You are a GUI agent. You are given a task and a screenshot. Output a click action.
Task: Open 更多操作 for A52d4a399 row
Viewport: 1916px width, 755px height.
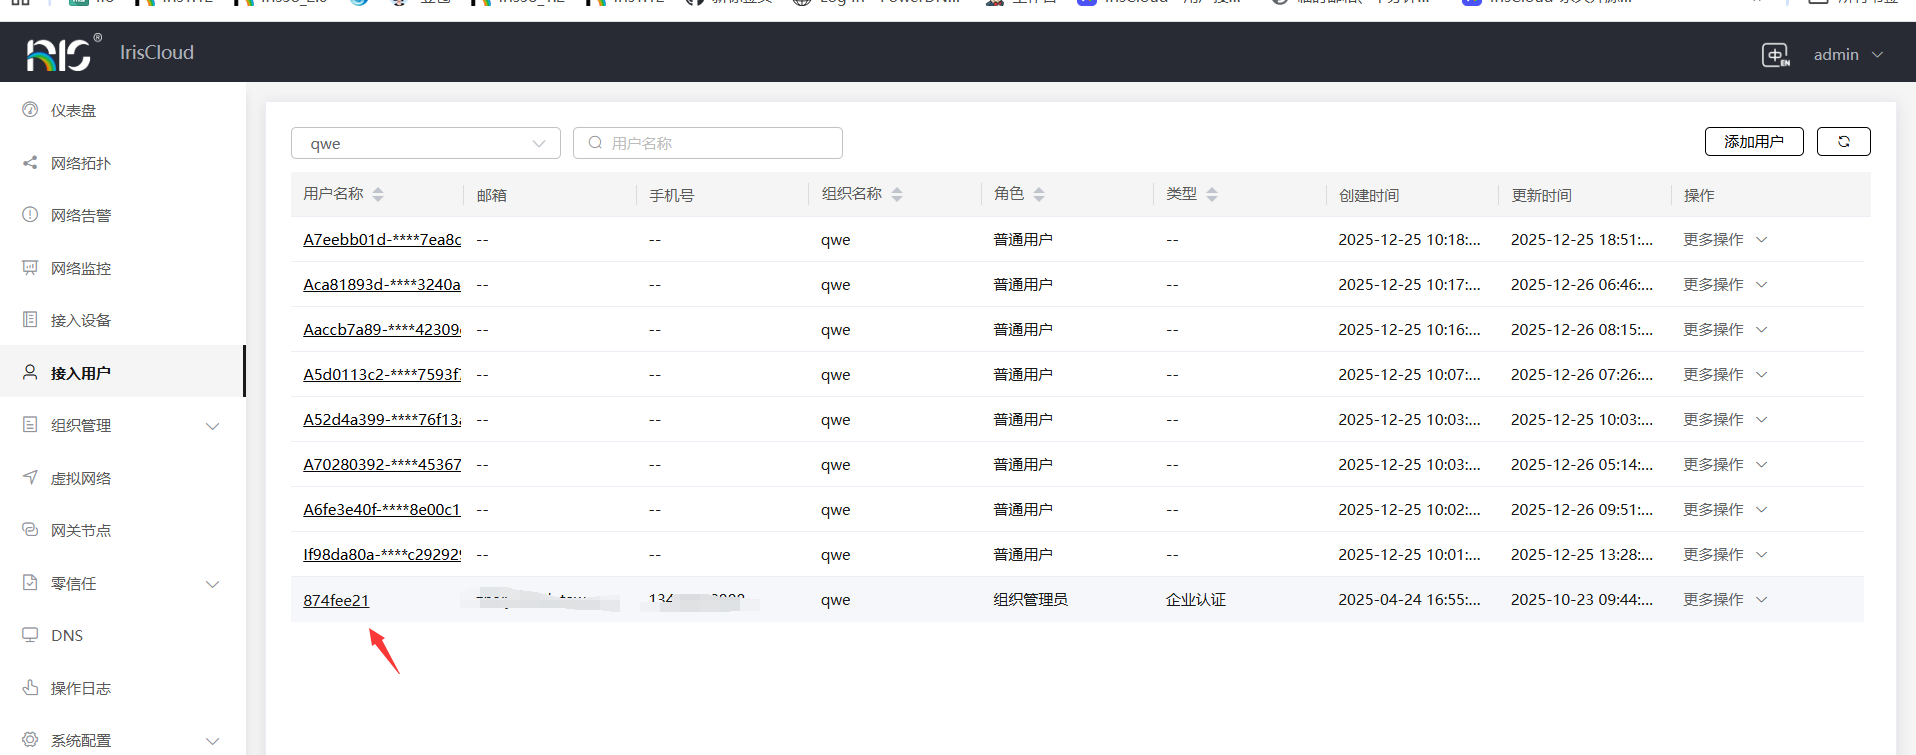coord(1725,420)
